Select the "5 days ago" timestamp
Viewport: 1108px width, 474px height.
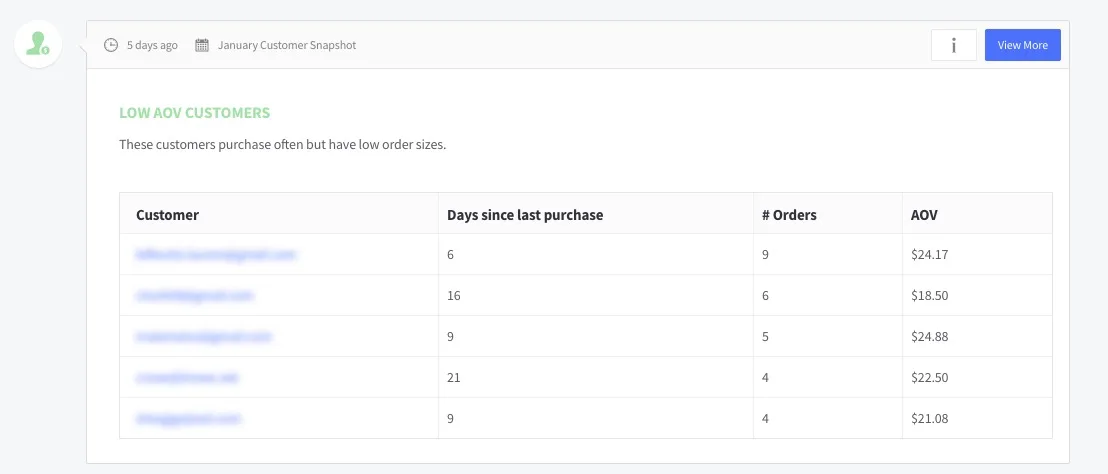[152, 45]
